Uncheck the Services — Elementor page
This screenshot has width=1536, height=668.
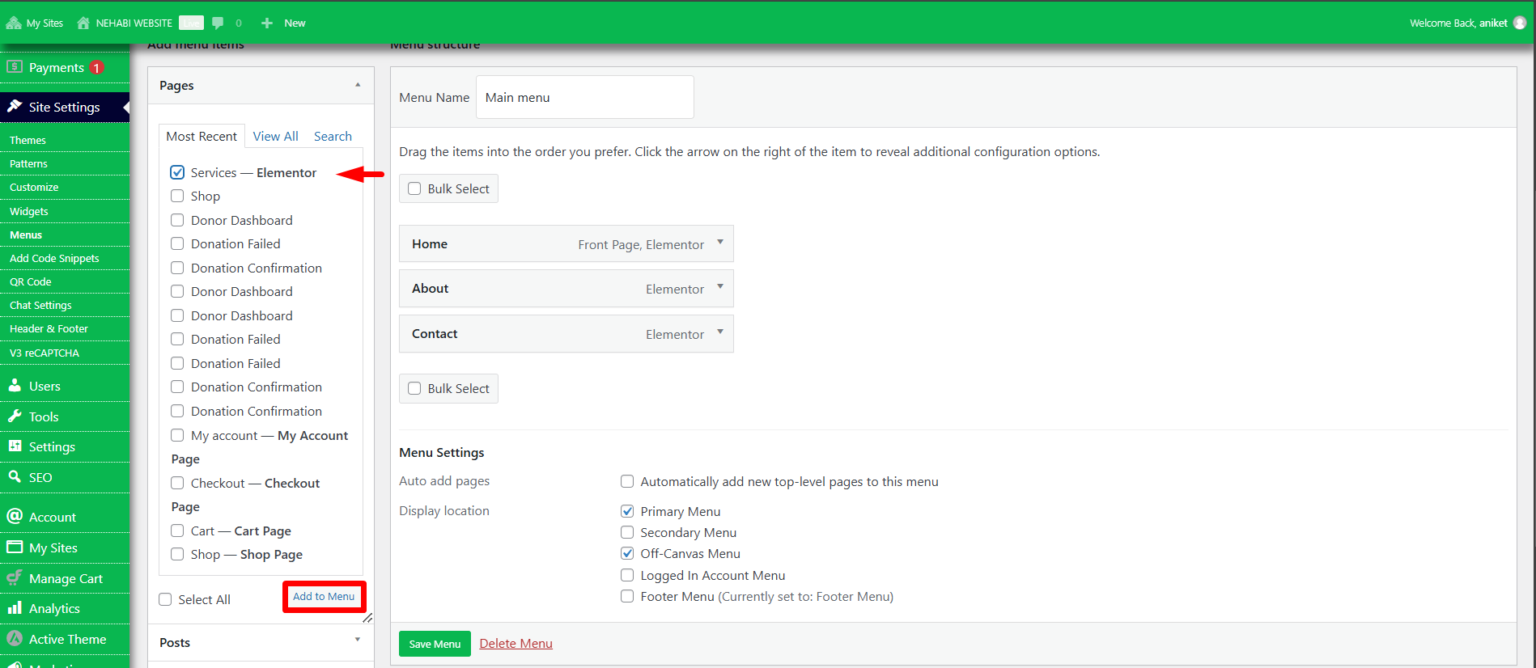coord(177,172)
